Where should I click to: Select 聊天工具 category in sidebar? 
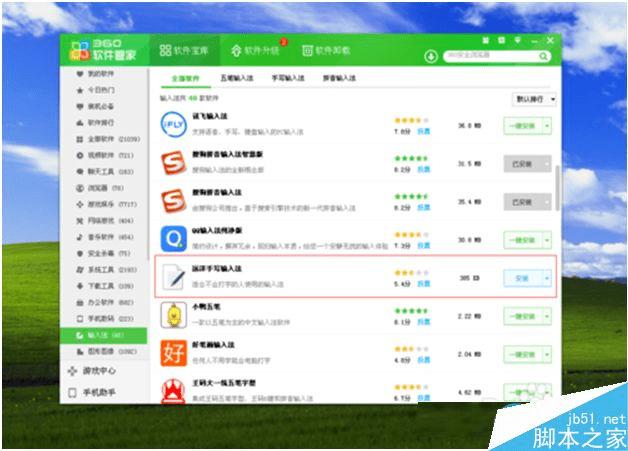(105, 171)
